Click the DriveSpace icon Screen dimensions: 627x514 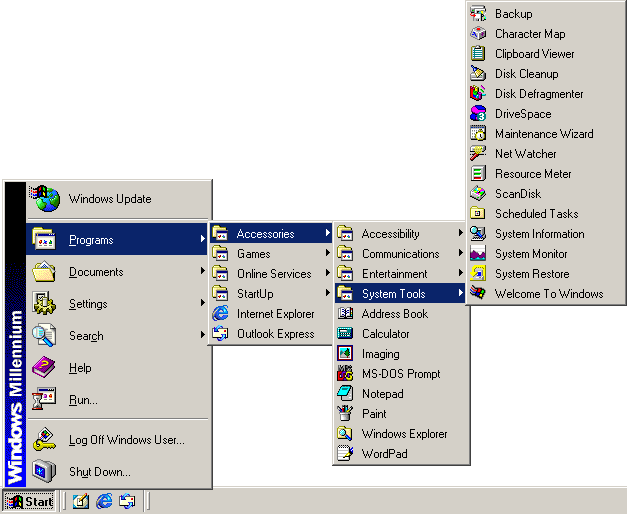pos(478,114)
